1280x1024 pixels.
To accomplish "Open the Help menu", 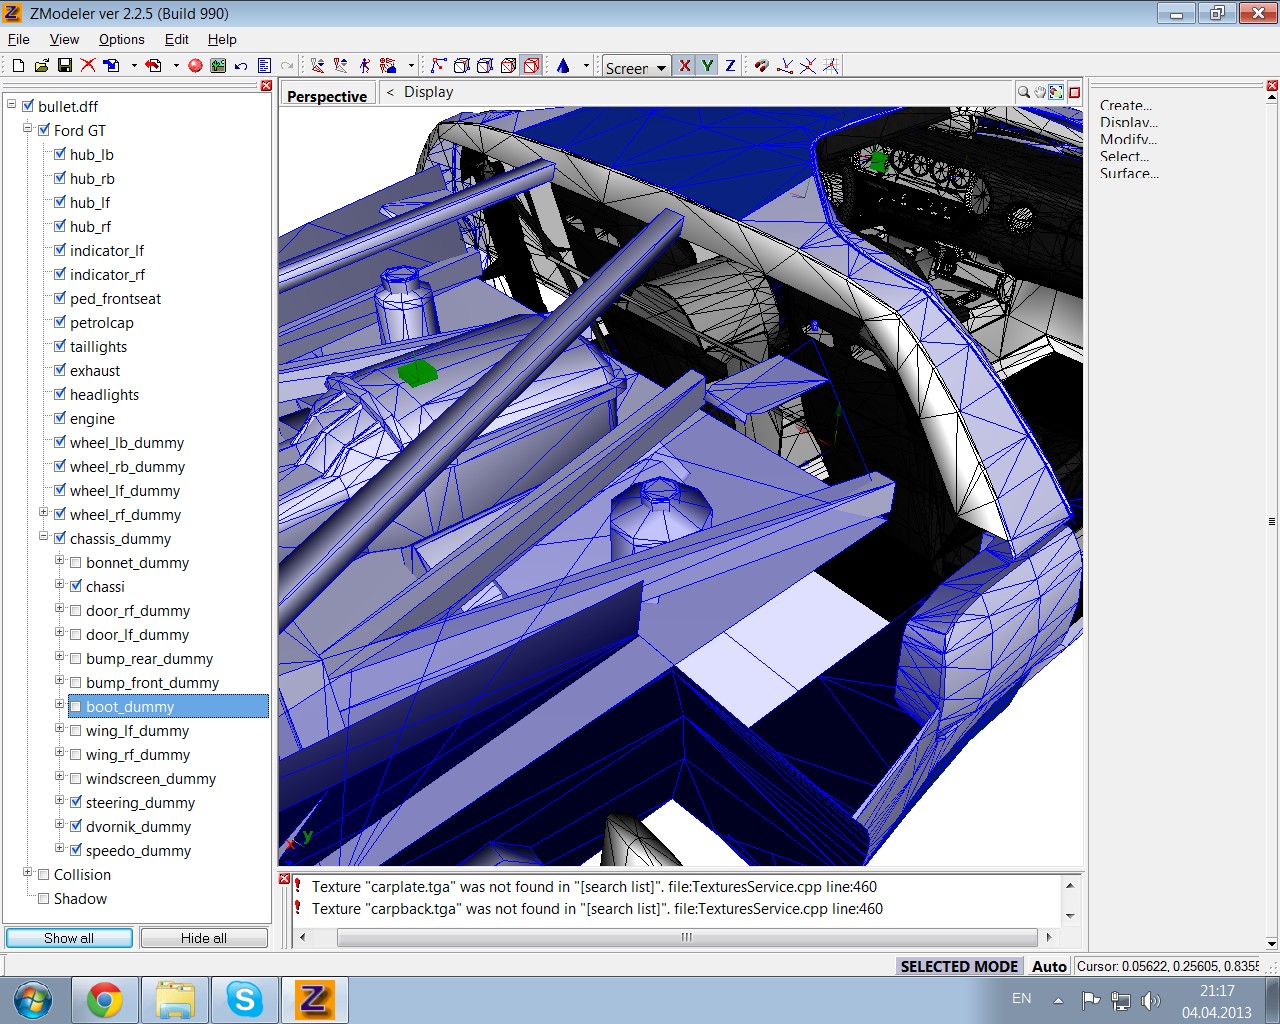I will coord(222,39).
